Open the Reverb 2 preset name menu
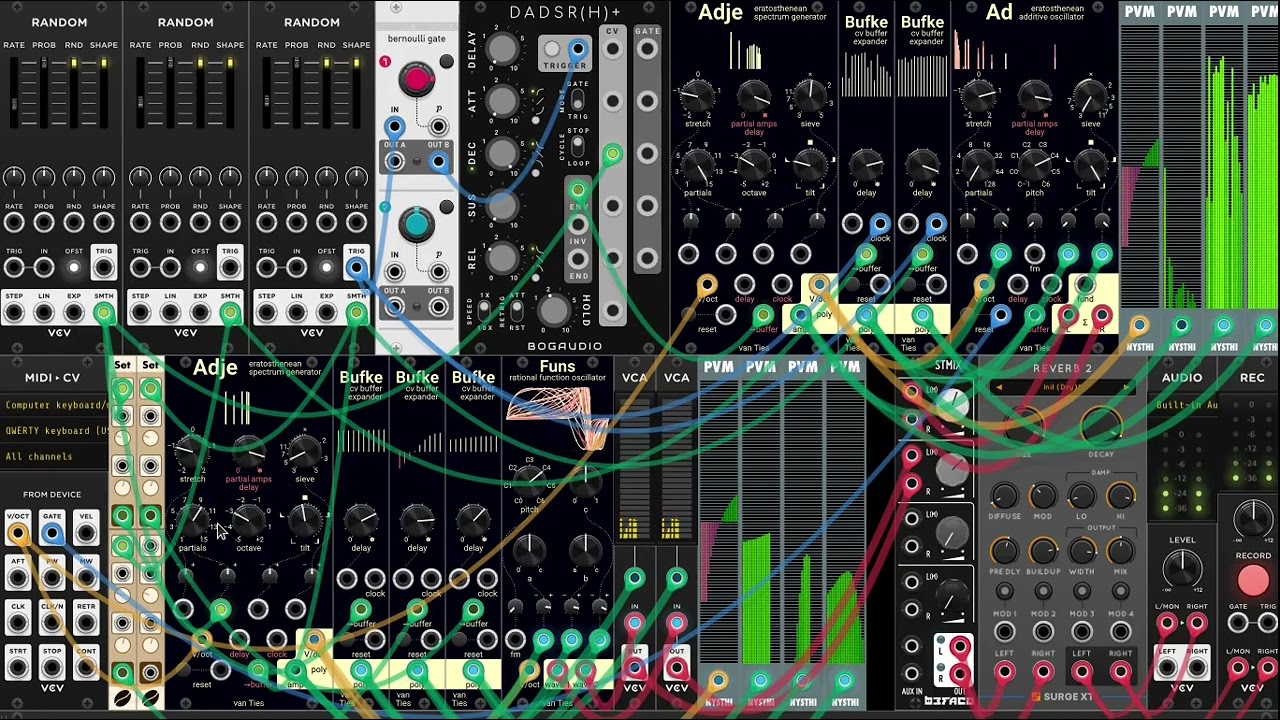 point(1062,387)
